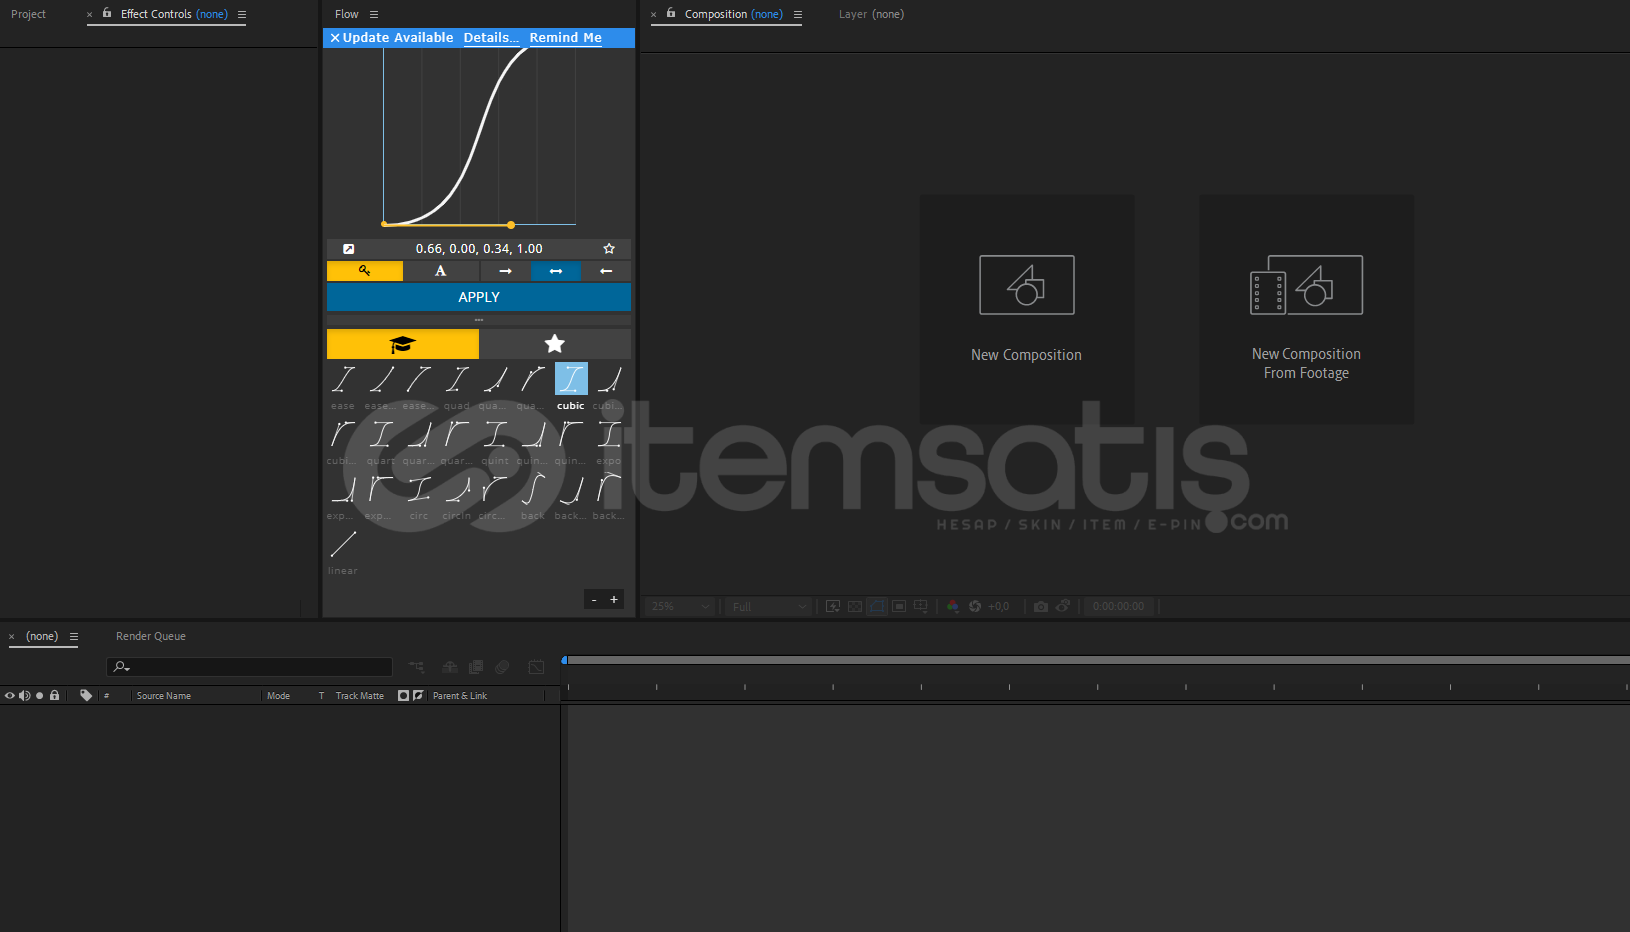Toggle the video eye column switch in timeline

click(10, 695)
